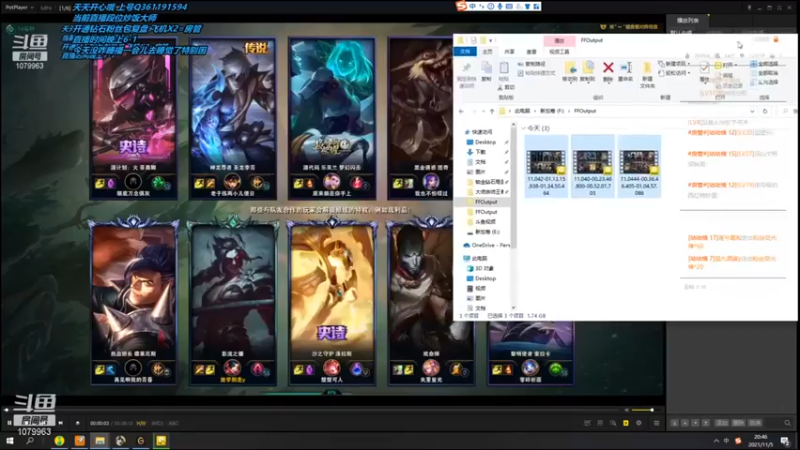
Task: Click the Rename icon in Explorer ribbon
Action: [x=626, y=68]
